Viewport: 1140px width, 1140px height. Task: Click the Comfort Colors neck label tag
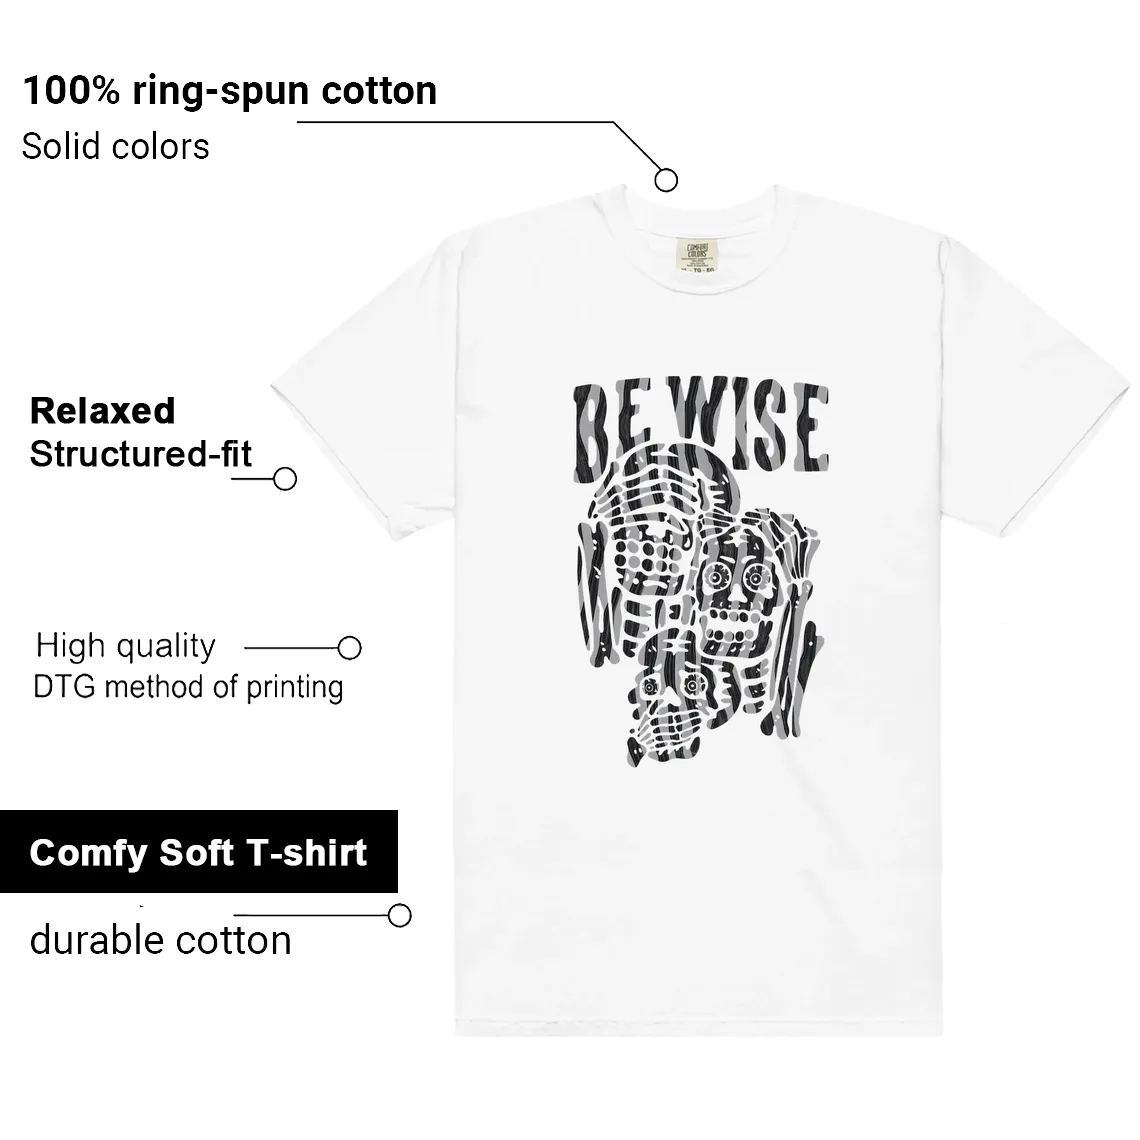click(697, 257)
